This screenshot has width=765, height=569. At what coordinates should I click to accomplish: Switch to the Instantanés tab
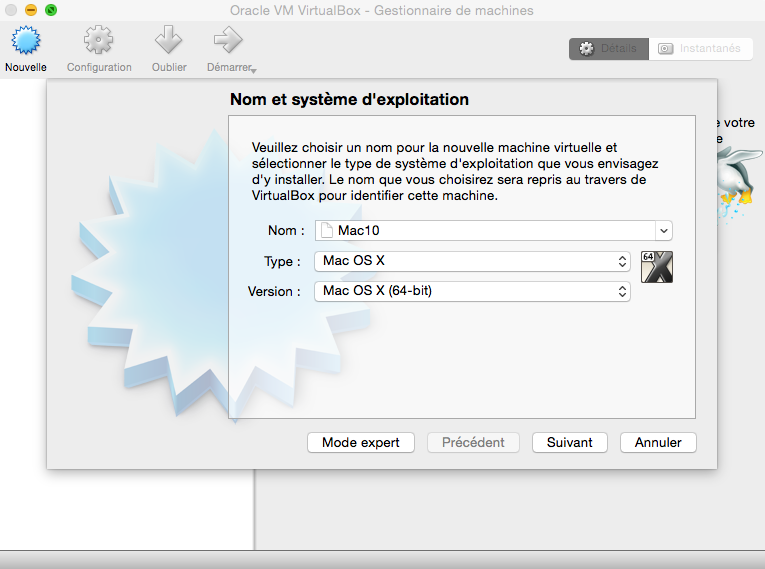pyautogui.click(x=701, y=49)
